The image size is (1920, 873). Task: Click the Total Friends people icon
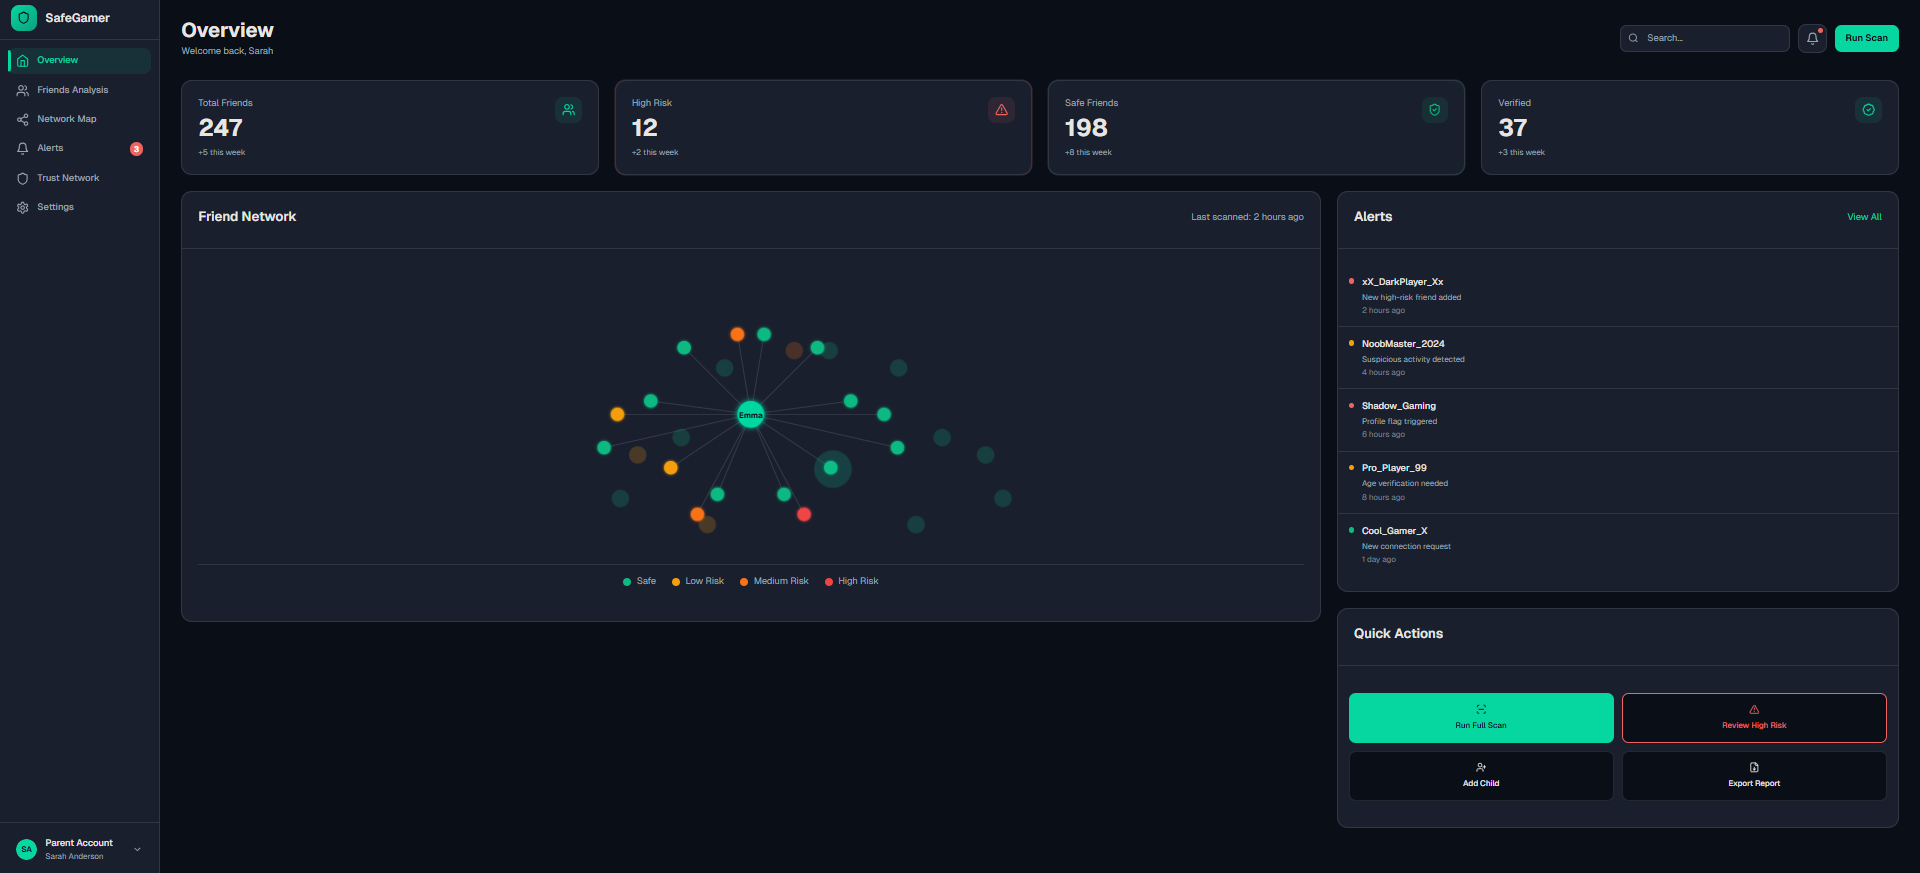568,110
